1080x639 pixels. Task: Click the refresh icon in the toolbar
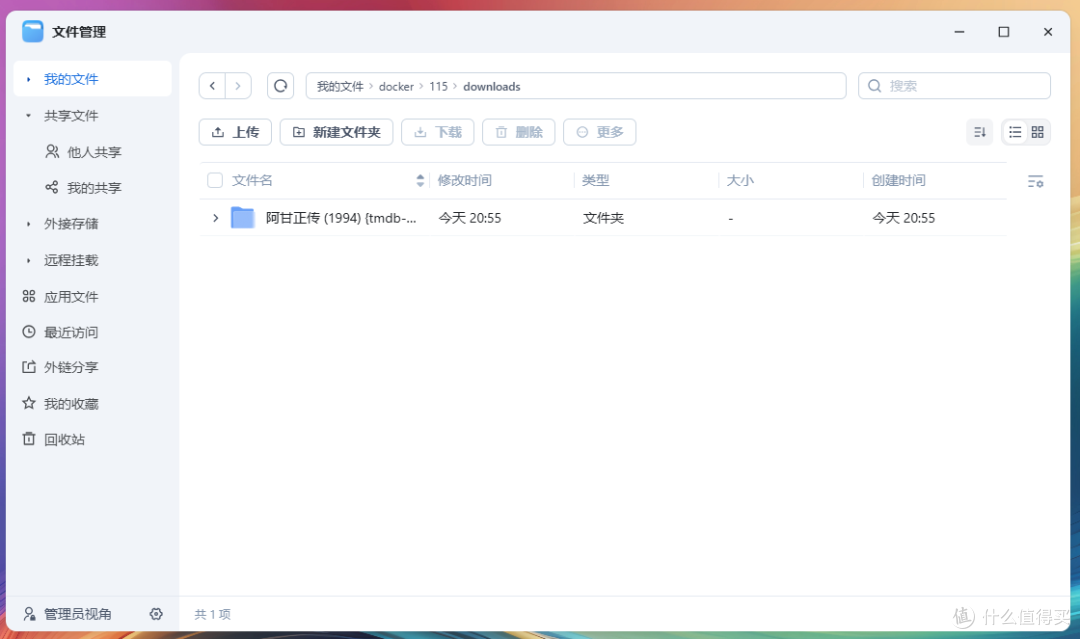coord(280,86)
